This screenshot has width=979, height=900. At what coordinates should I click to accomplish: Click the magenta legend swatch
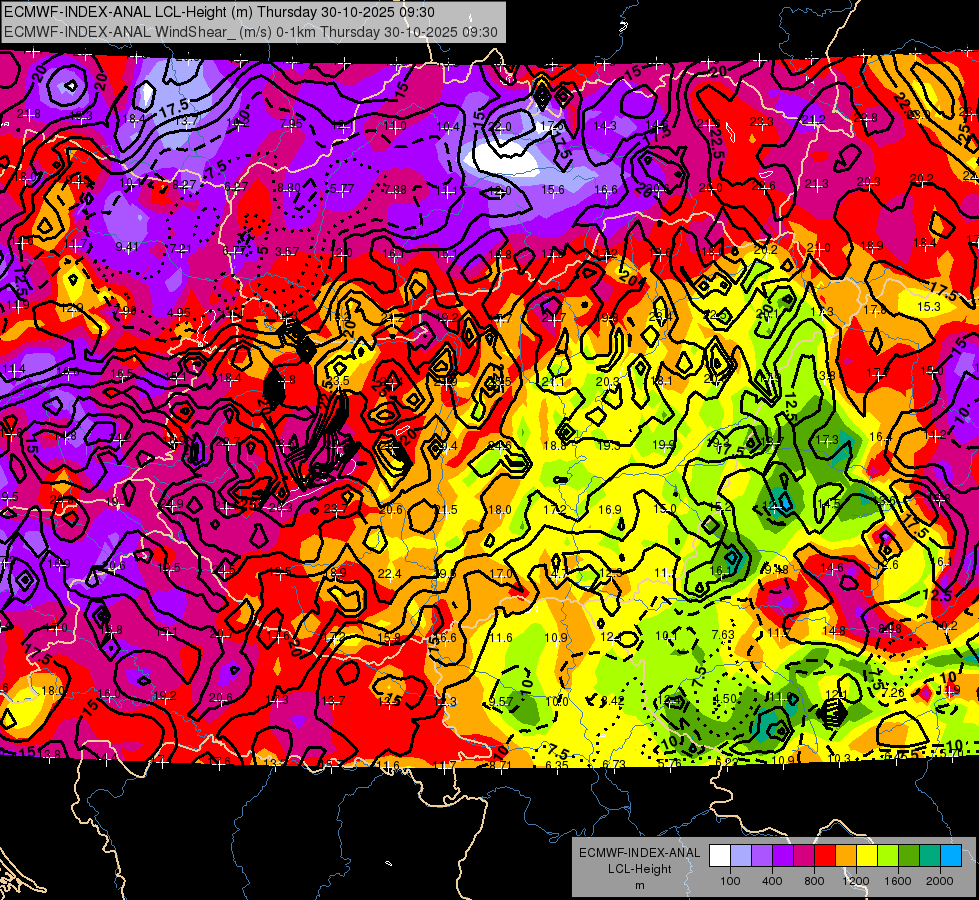[804, 856]
